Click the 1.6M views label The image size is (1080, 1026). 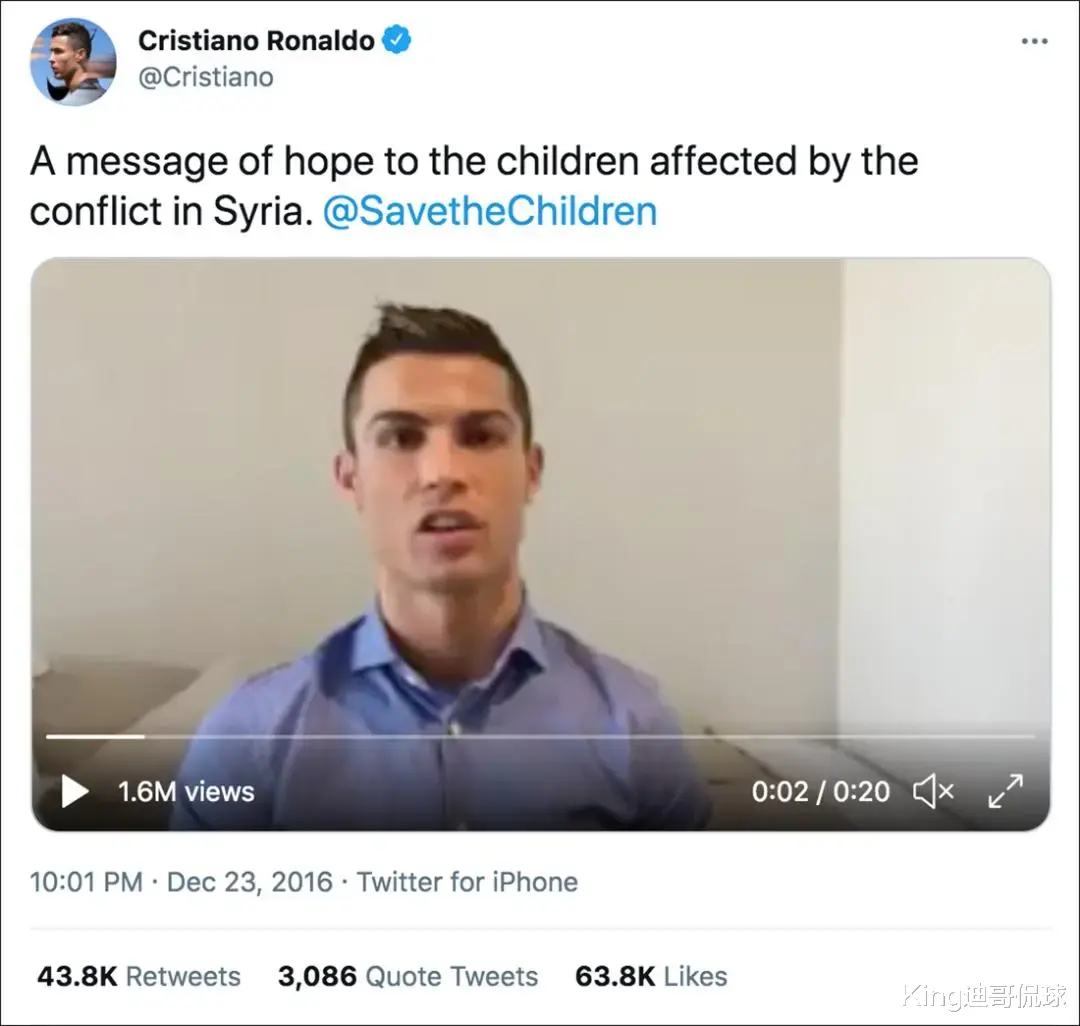click(186, 792)
